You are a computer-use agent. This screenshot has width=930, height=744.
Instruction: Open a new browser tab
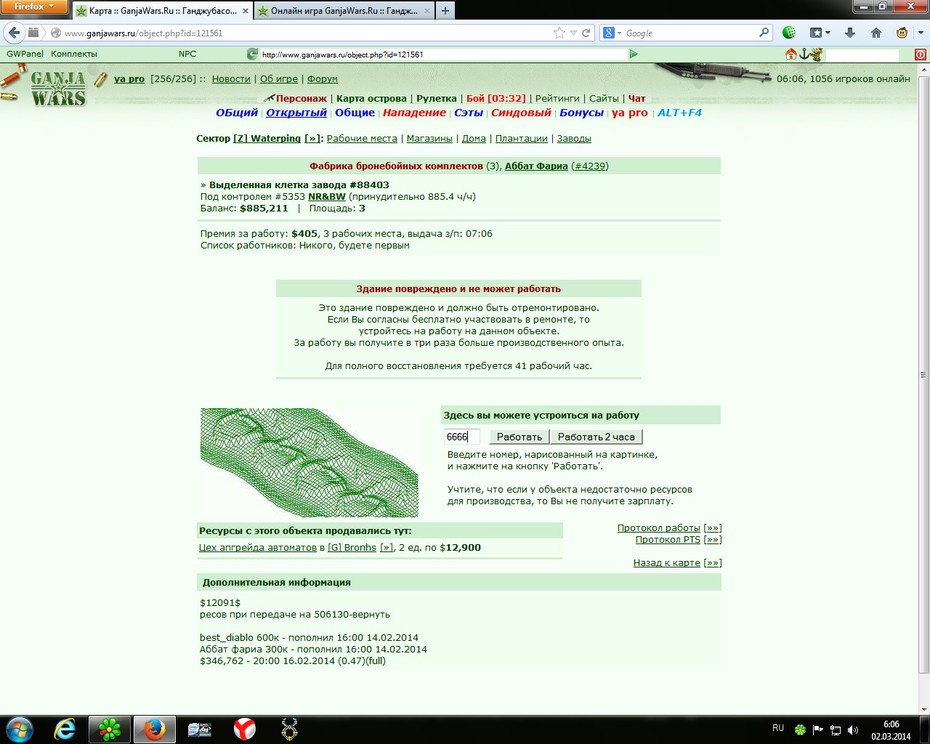(x=445, y=10)
